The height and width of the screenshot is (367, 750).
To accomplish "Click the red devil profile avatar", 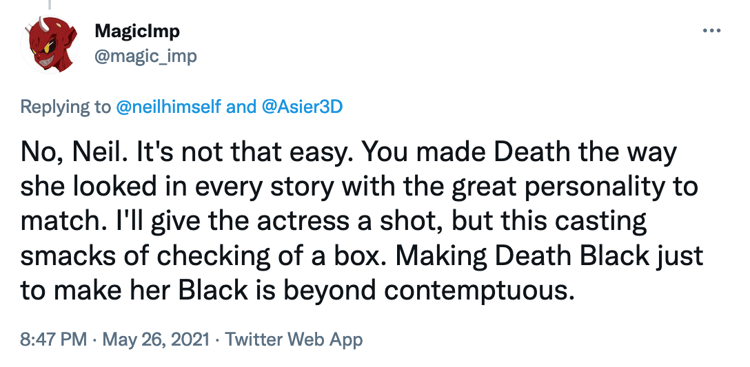I will pos(50,44).
